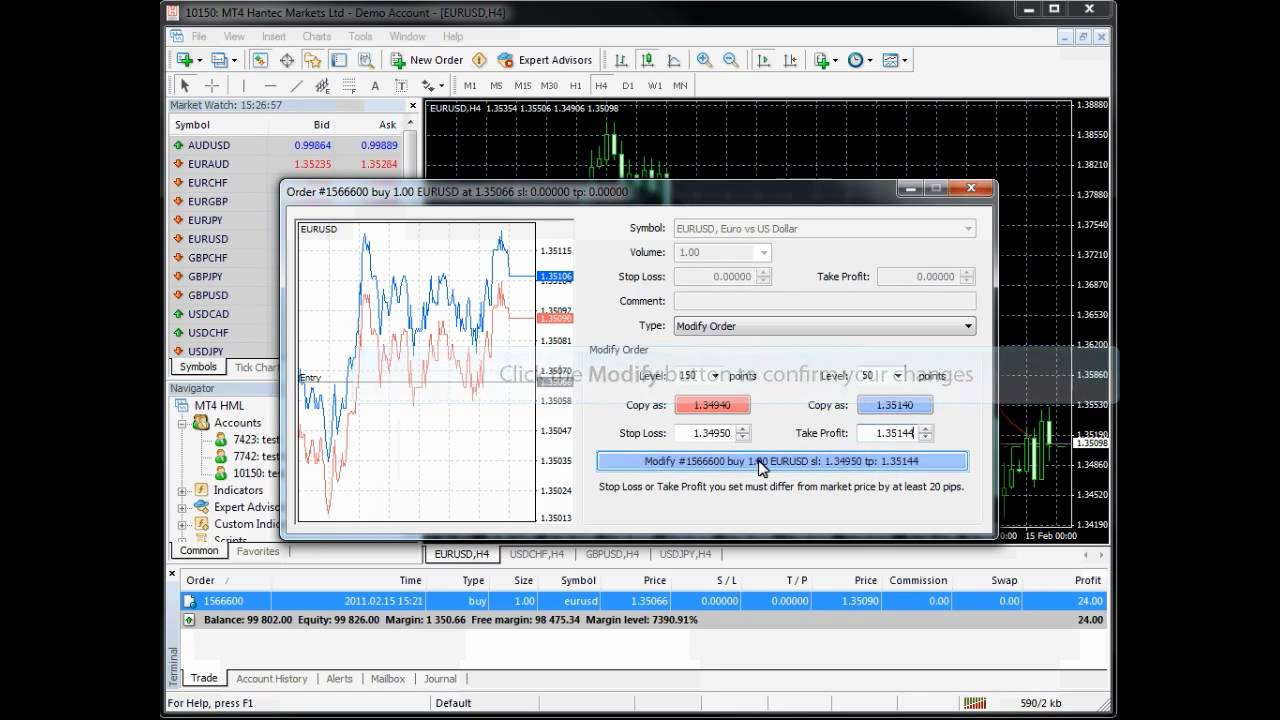Select the Text Label tool

click(401, 86)
